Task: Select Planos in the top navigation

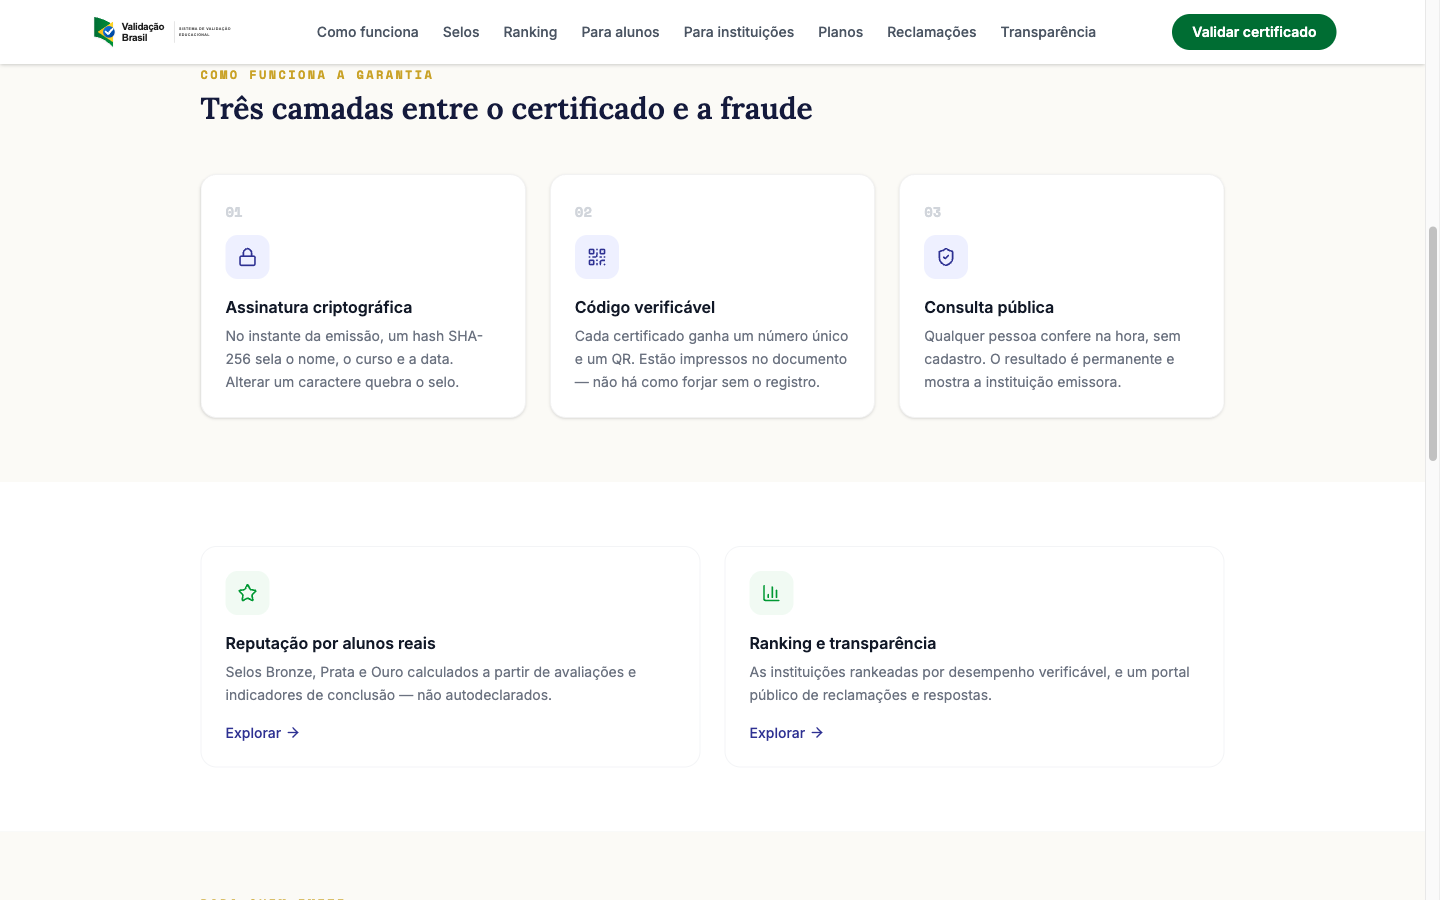Action: [x=840, y=32]
